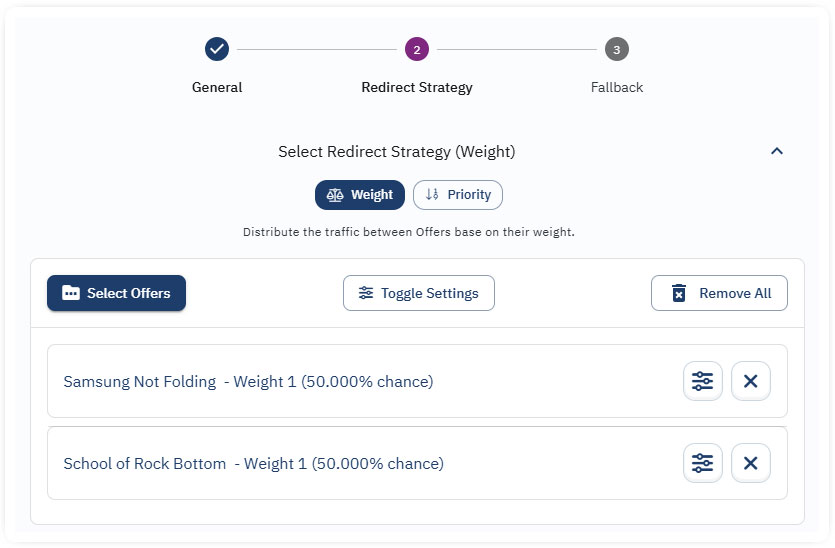Open the General step label

point(217,87)
